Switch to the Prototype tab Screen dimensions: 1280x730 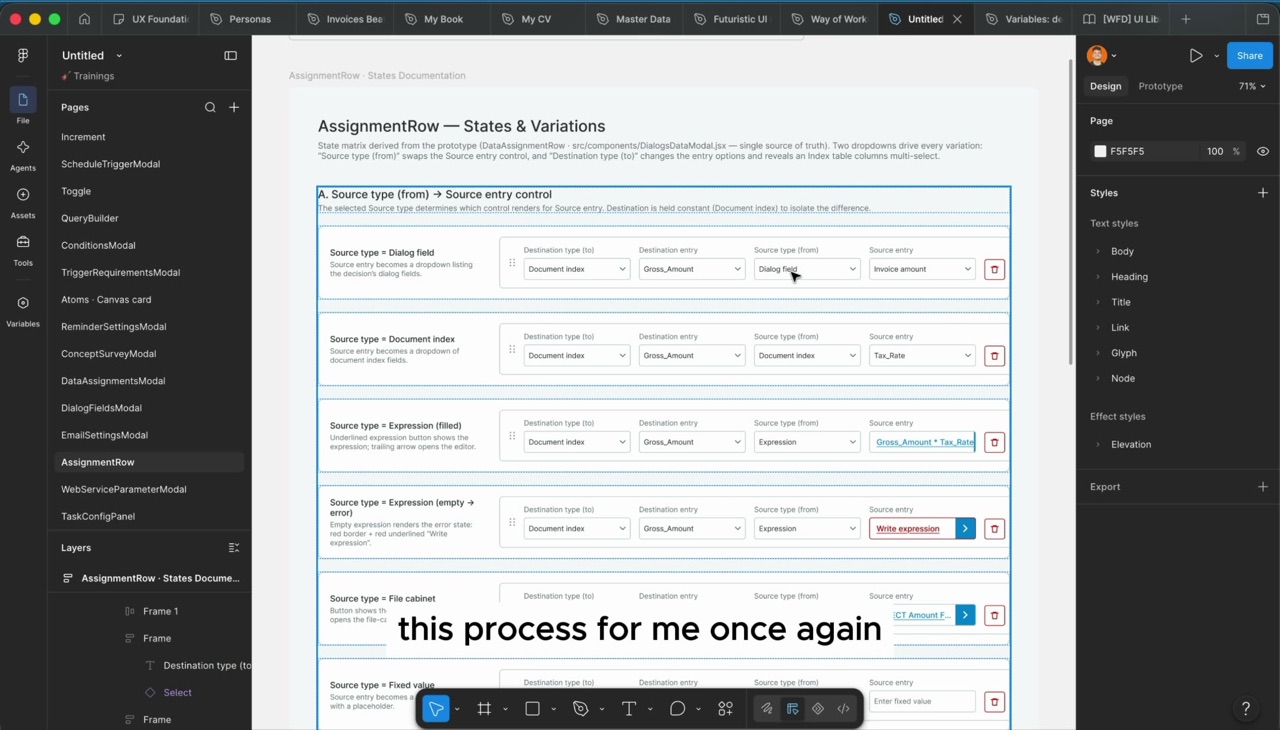[x=1160, y=86]
